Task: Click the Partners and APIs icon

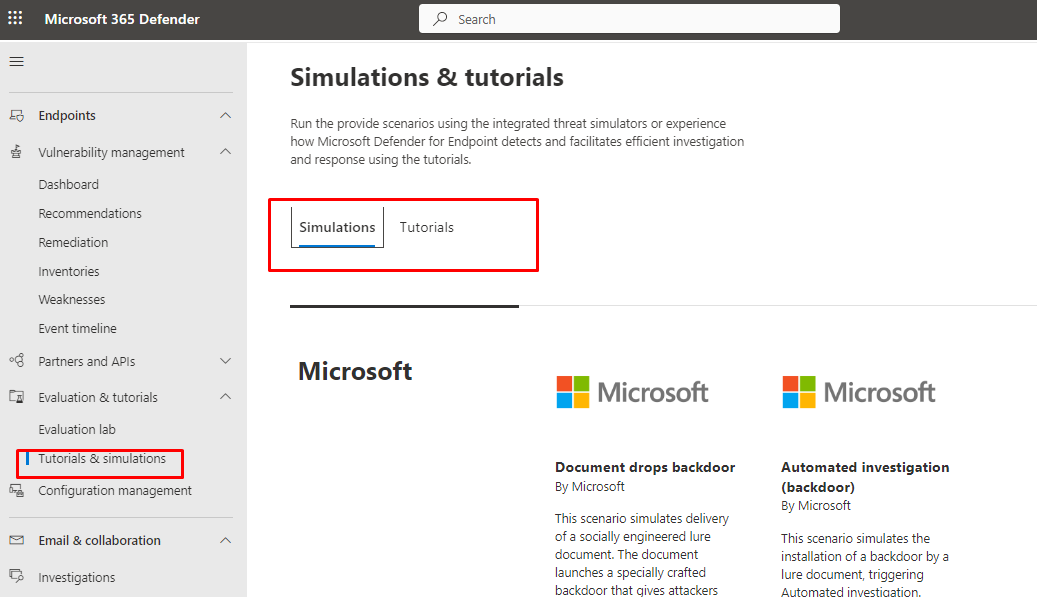Action: pyautogui.click(x=16, y=361)
